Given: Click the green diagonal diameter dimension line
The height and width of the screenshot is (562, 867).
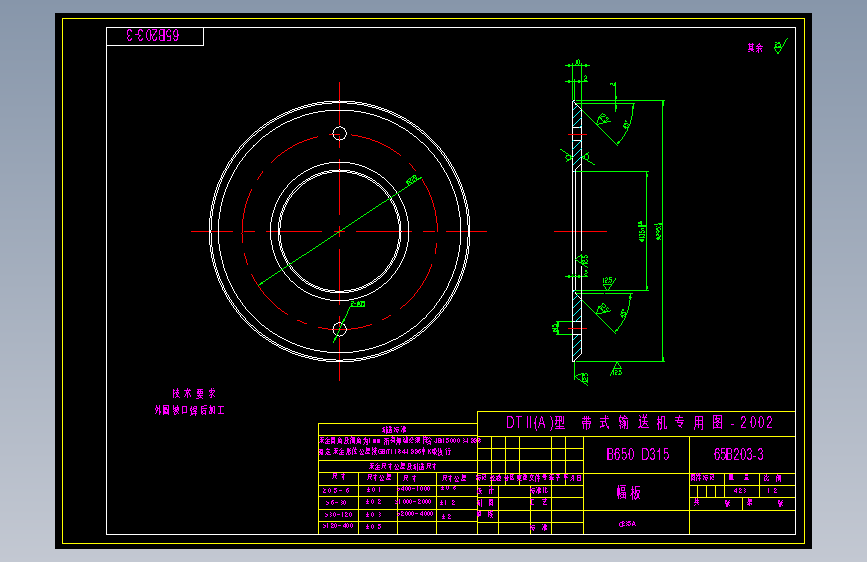Looking at the screenshot, I should 340,231.
